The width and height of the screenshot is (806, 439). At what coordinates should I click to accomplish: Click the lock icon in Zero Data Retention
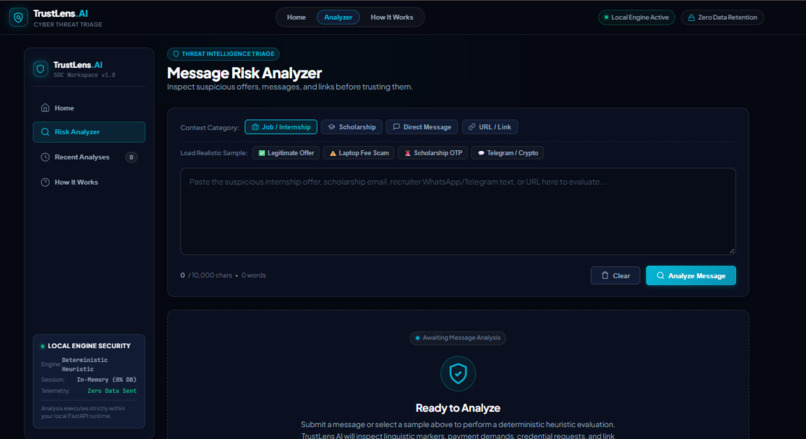(691, 17)
